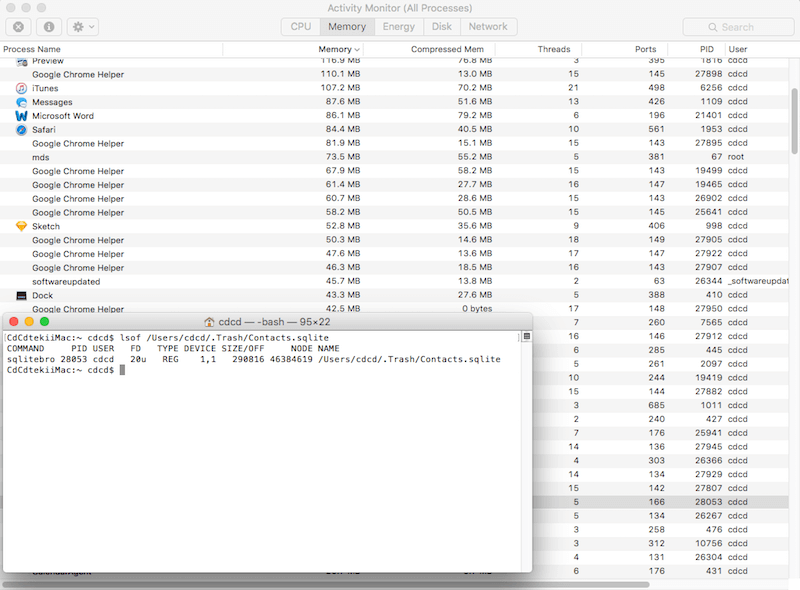Click the 79.2 MB compressed memory value
This screenshot has height=590, width=800.
pos(474,115)
